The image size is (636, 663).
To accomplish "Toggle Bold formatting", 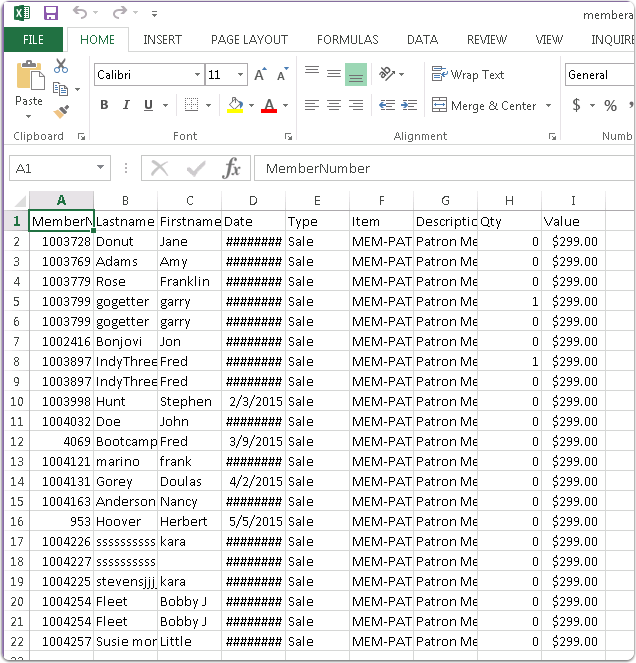I will point(104,105).
